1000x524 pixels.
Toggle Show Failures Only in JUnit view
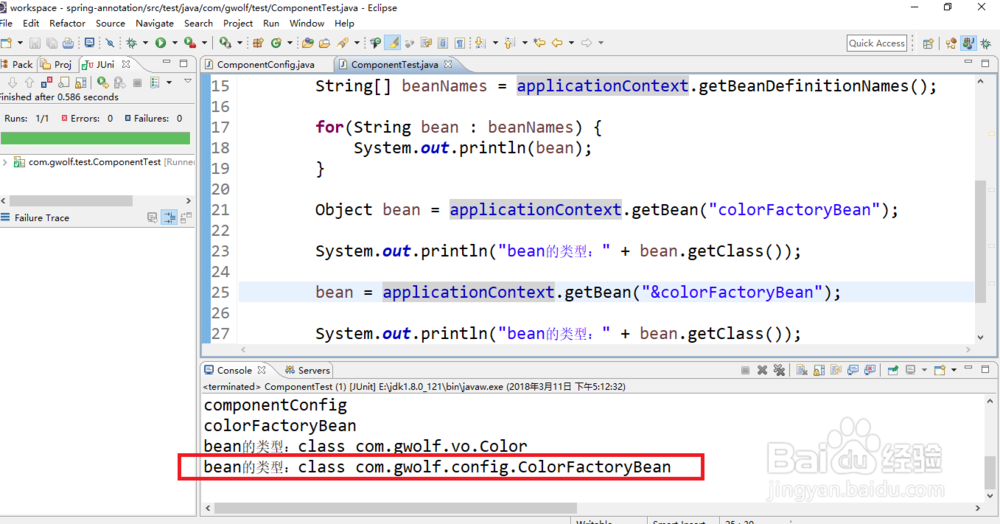(x=47, y=82)
